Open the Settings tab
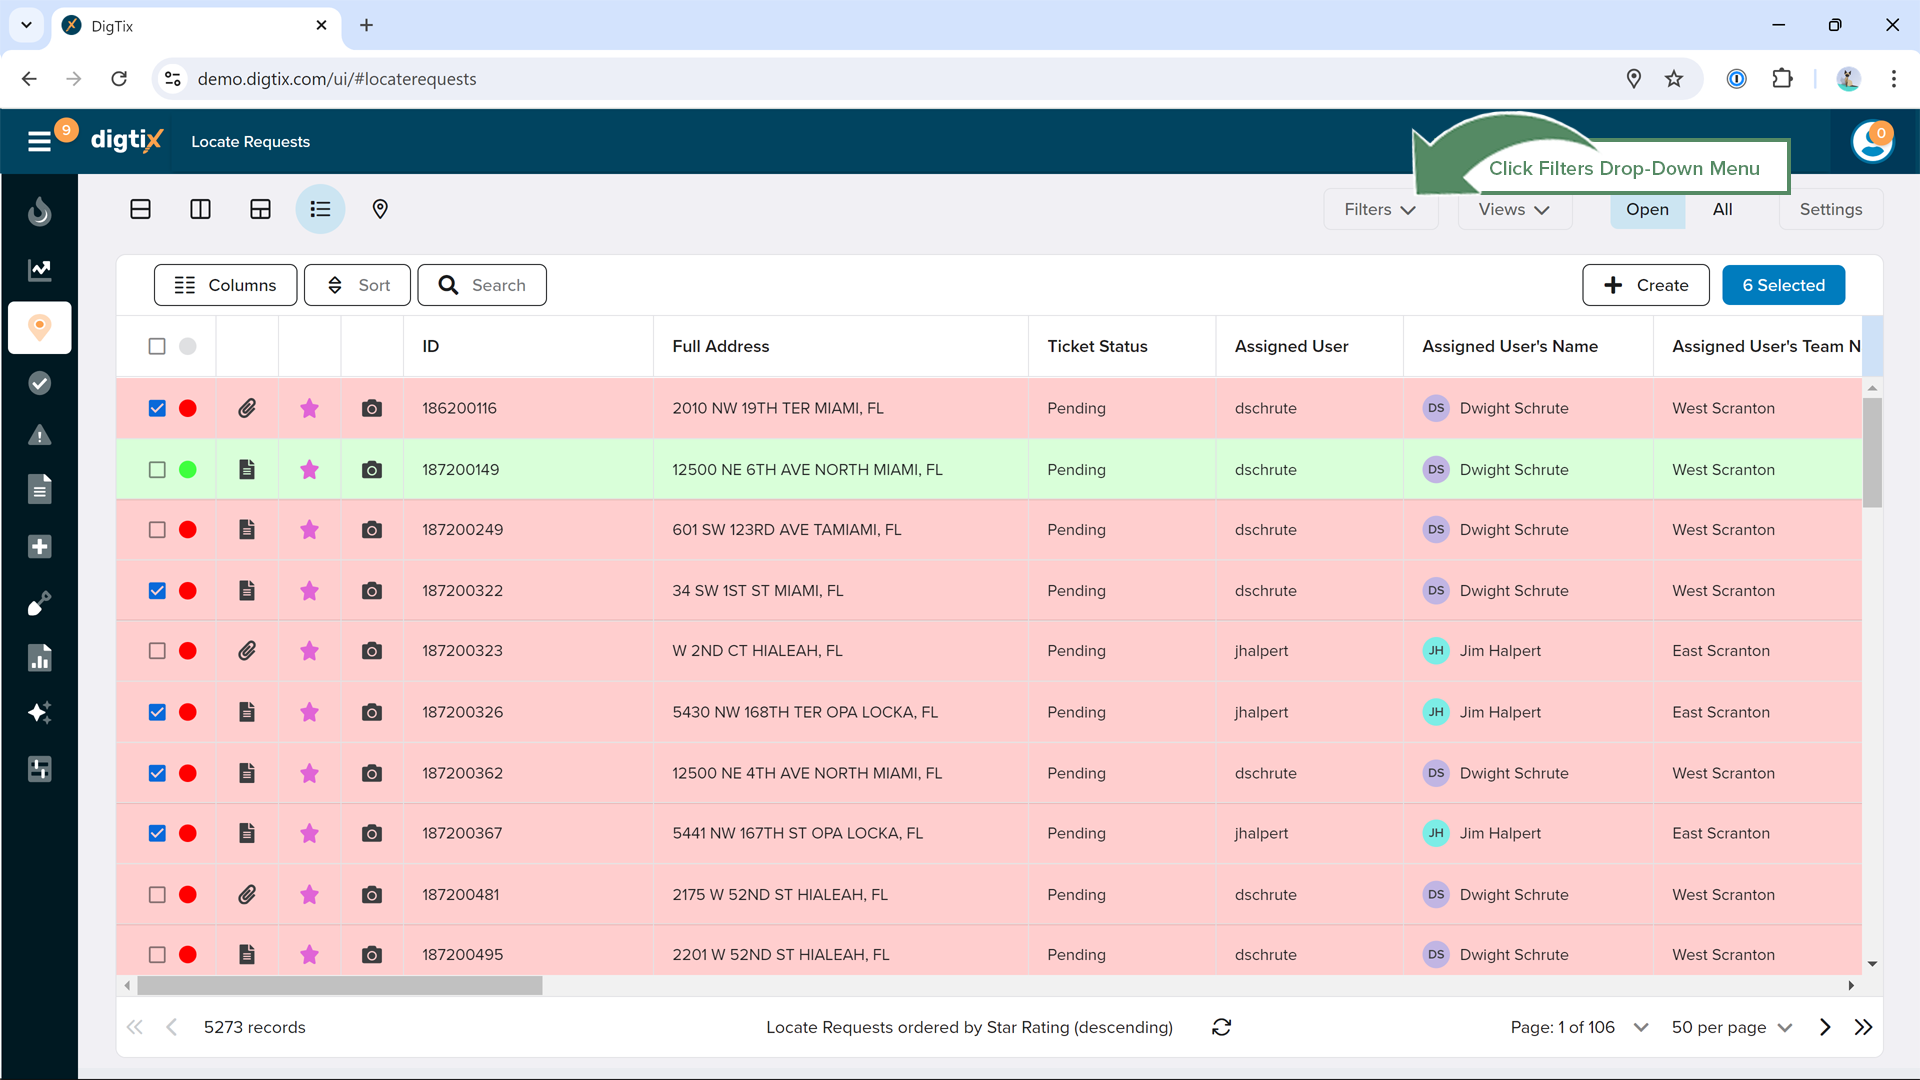The height and width of the screenshot is (1080, 1920). [1830, 209]
